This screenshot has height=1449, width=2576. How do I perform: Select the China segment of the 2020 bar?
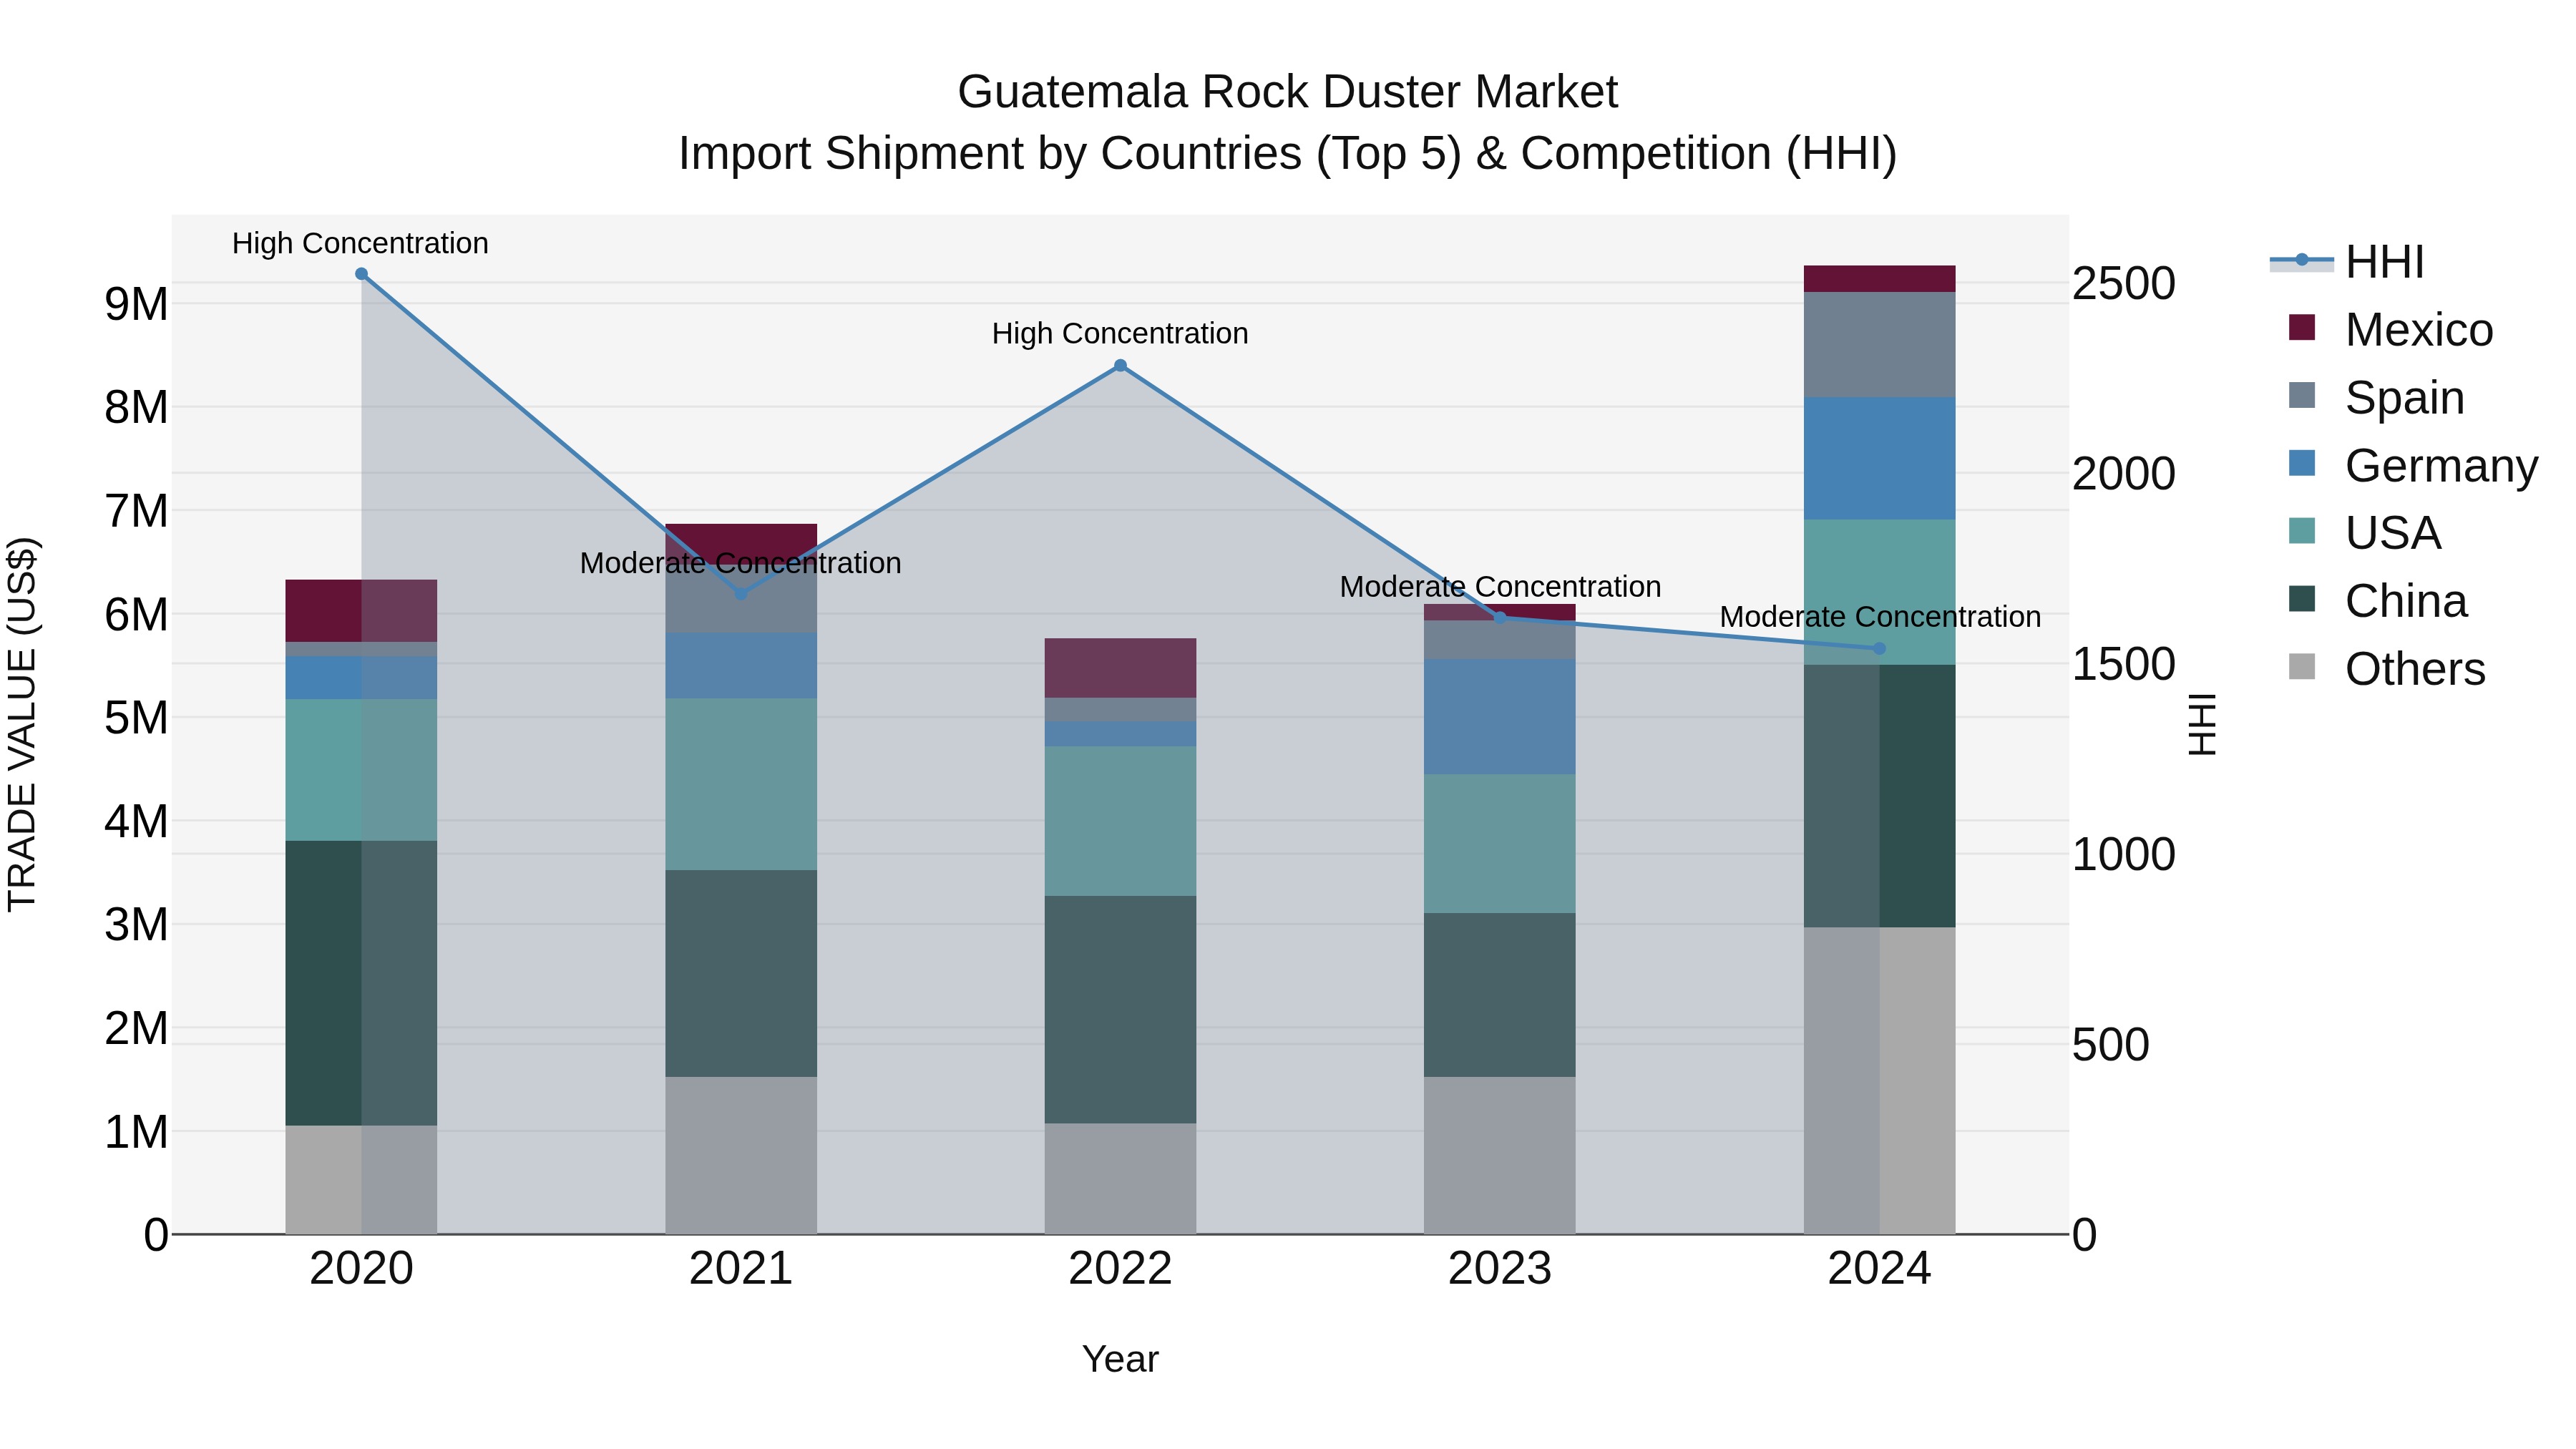point(361,983)
